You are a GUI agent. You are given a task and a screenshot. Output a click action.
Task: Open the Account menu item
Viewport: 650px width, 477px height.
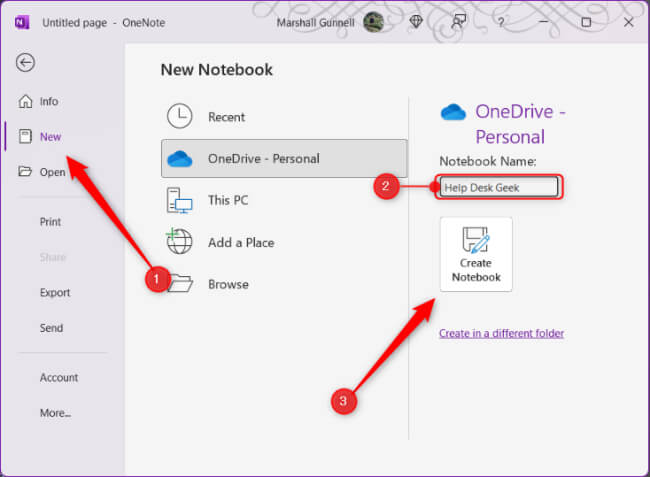click(x=59, y=378)
